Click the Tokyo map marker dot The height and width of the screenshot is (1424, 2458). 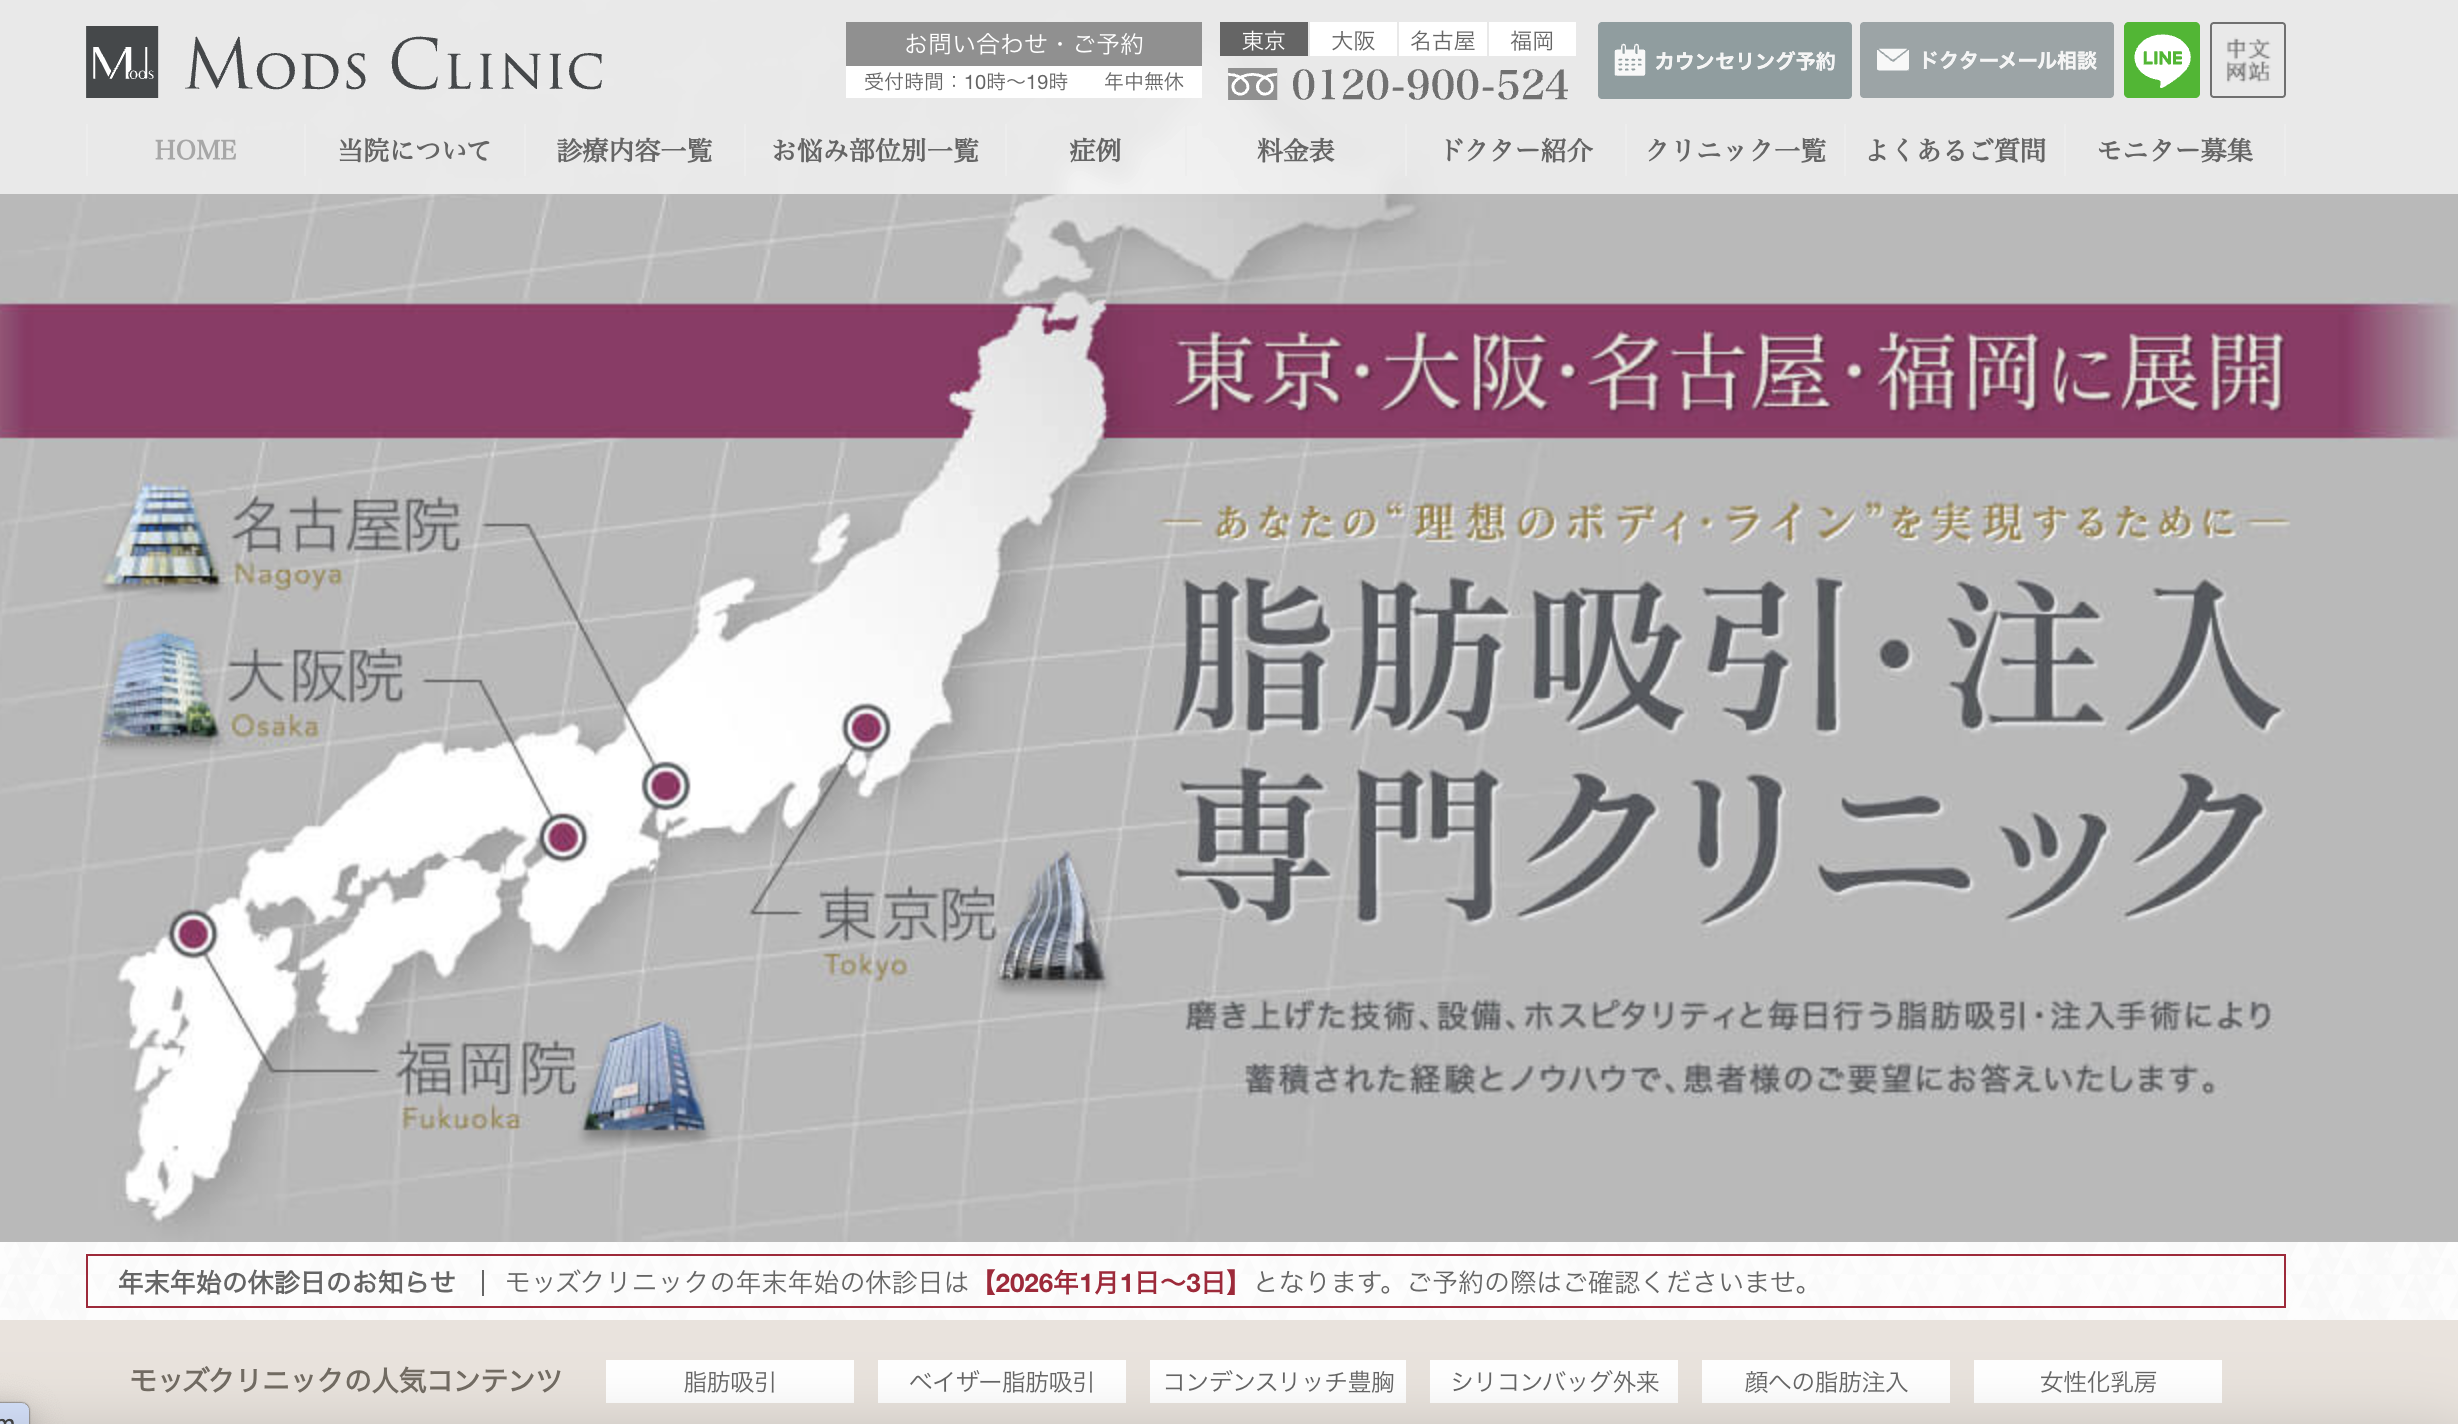(x=866, y=727)
